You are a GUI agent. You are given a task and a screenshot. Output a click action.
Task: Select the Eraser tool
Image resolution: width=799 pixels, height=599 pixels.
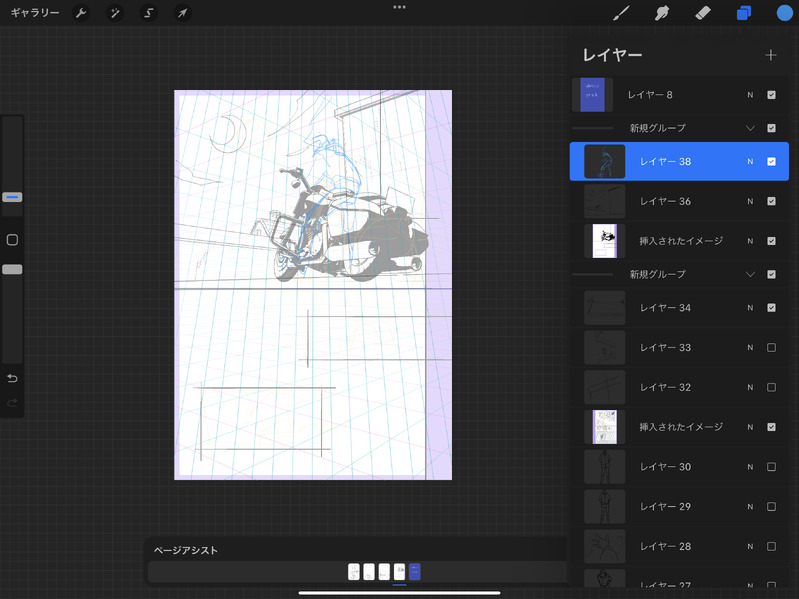701,13
